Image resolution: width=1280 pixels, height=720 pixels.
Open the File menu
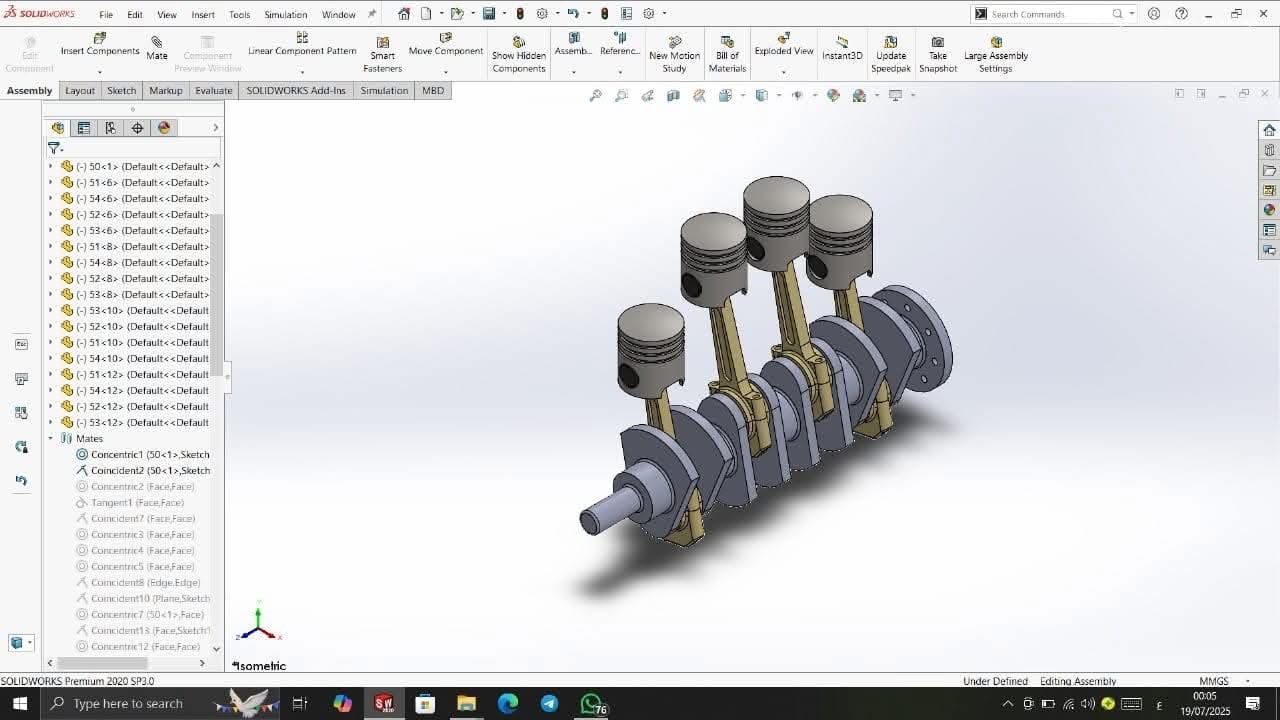[x=106, y=15]
